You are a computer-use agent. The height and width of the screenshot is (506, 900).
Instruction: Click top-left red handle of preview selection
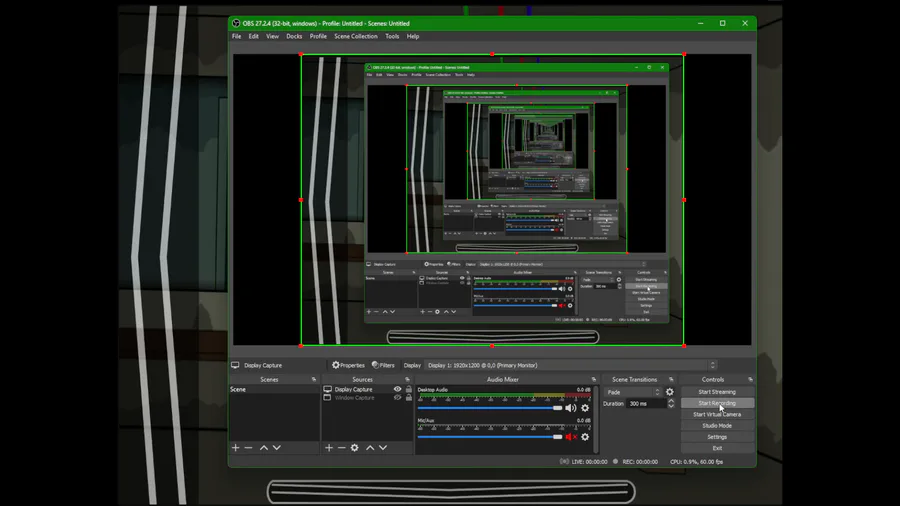(301, 55)
